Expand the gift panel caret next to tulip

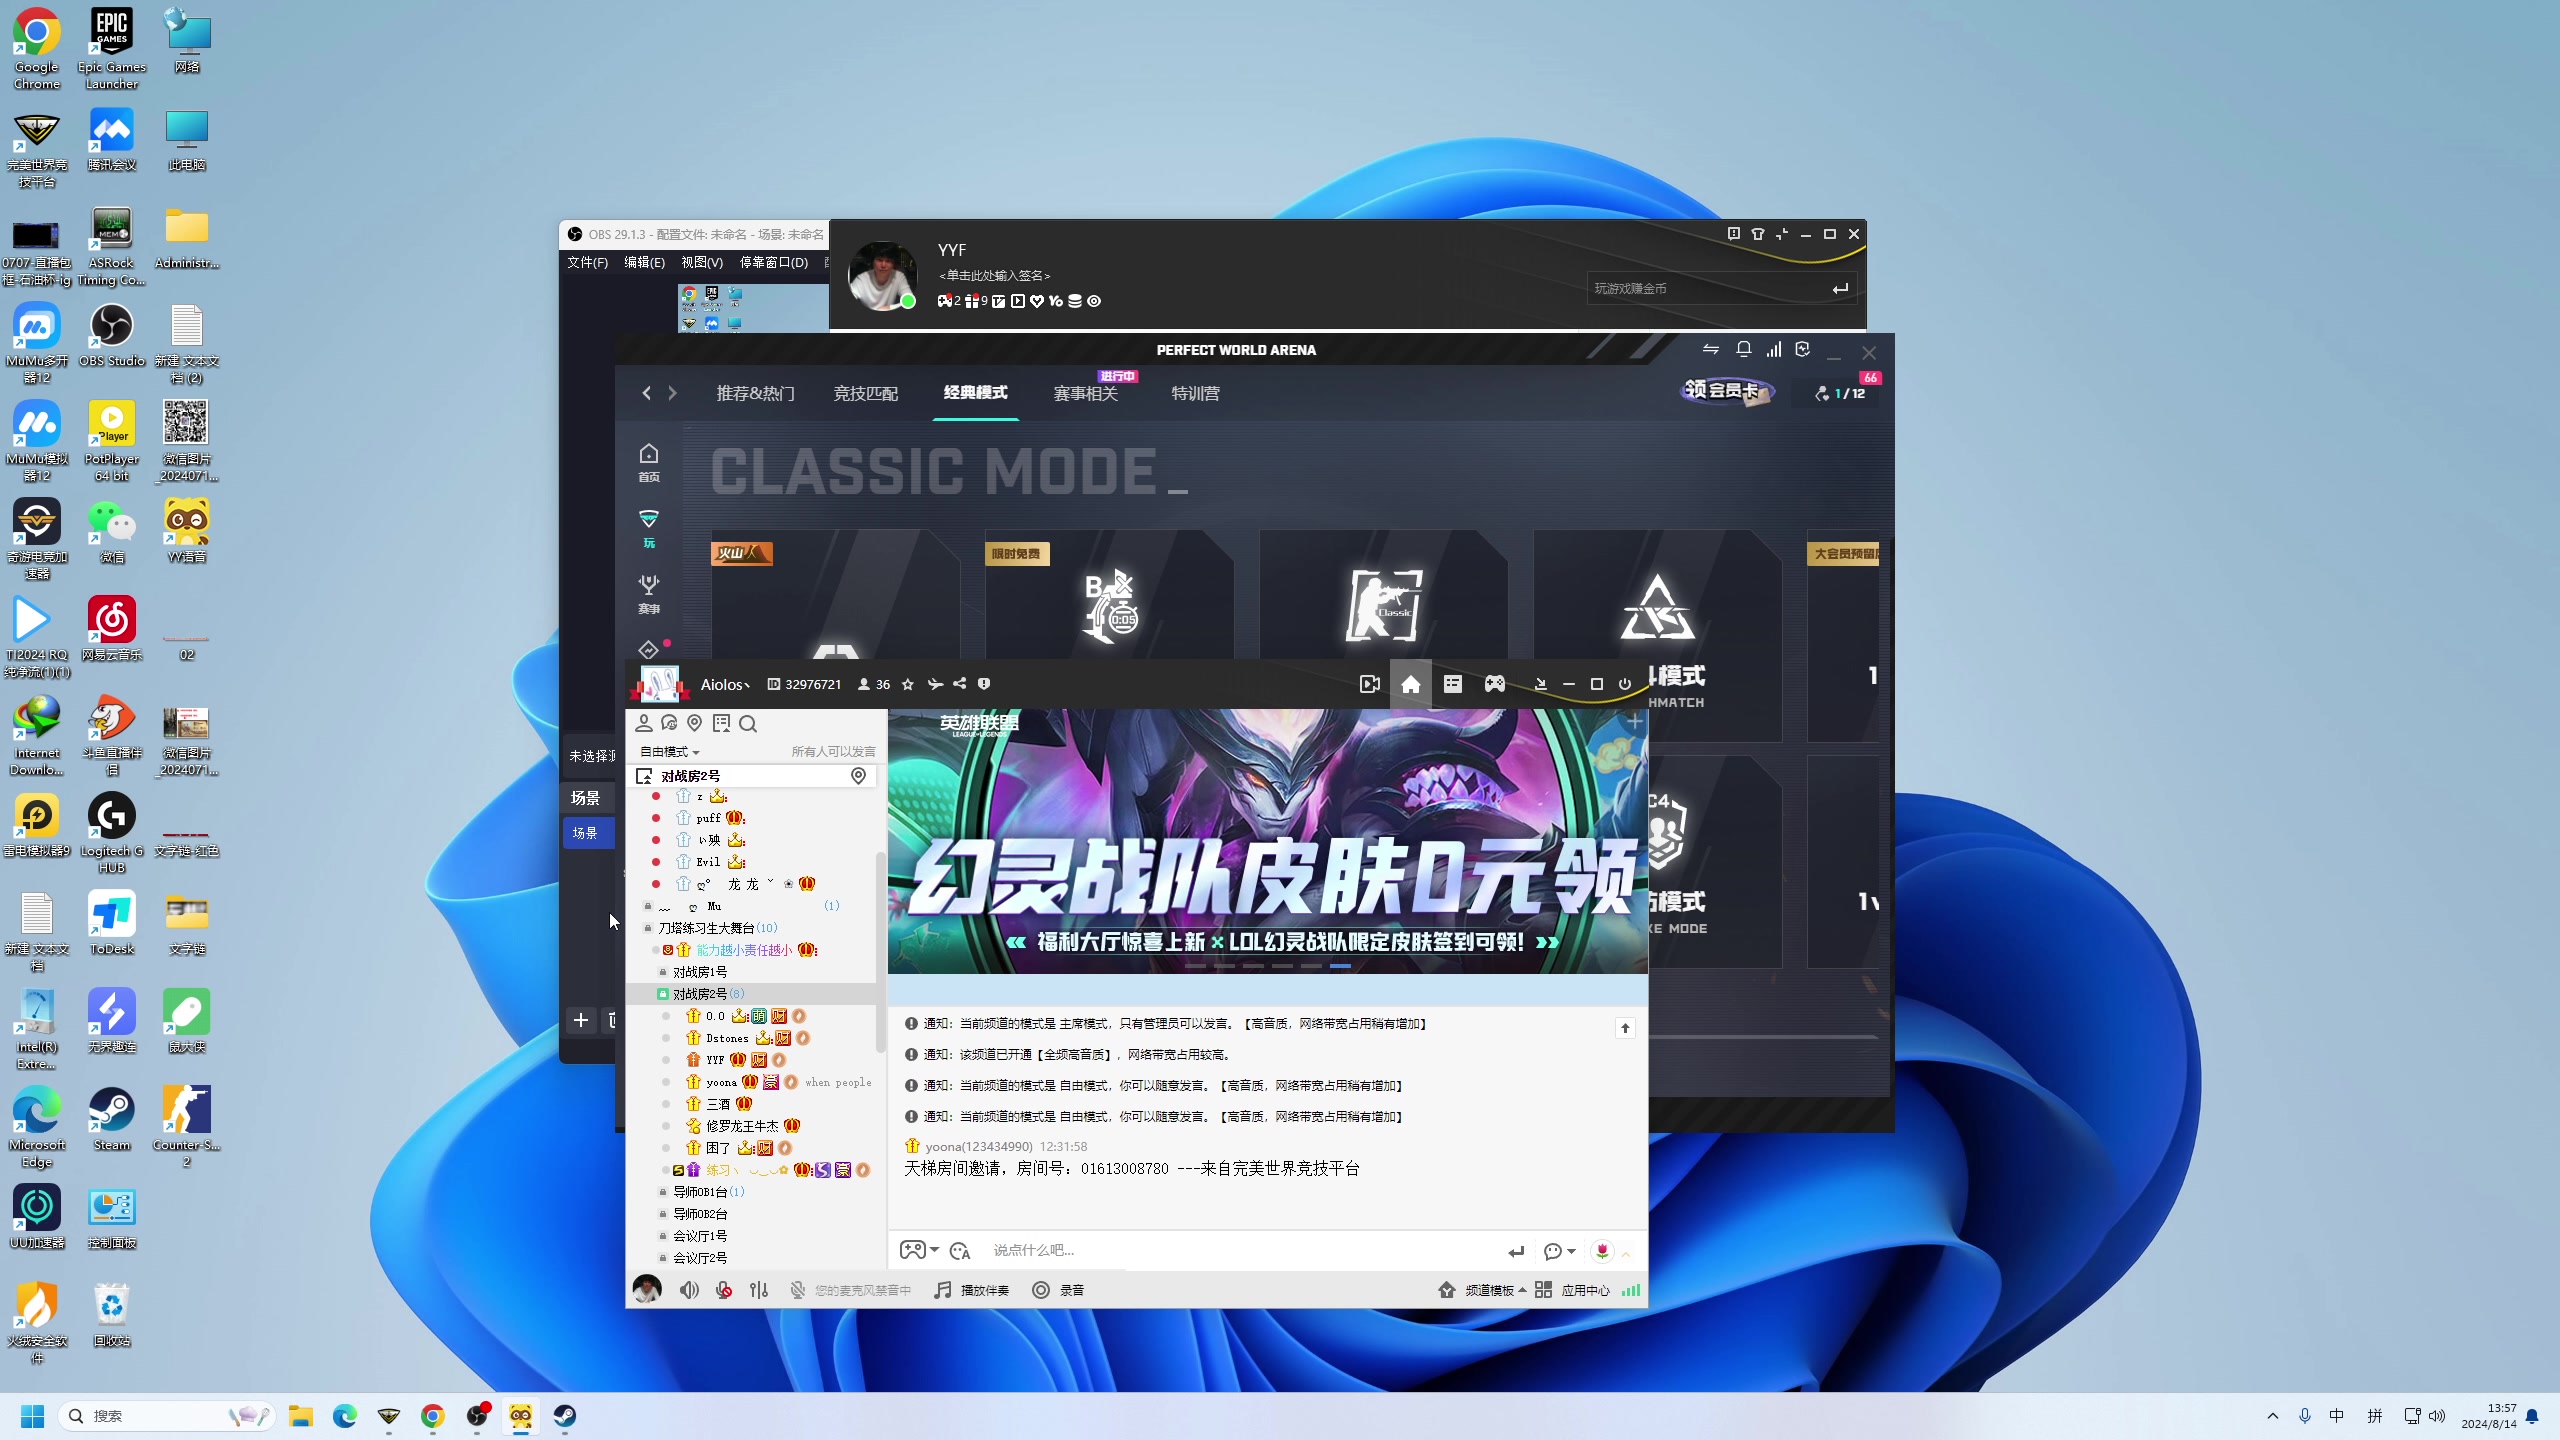point(1626,1253)
